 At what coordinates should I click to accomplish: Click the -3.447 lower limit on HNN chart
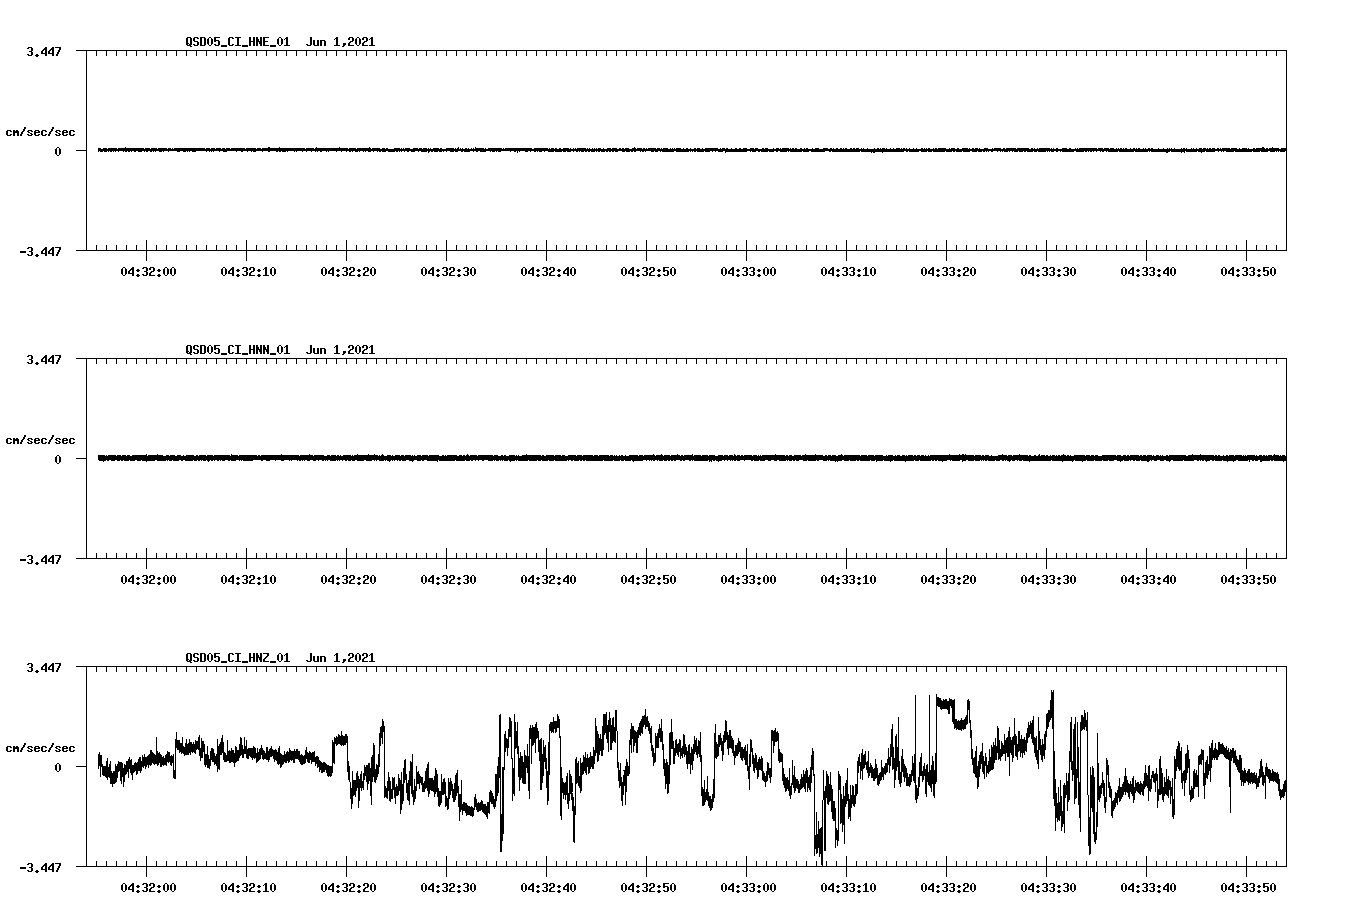40,560
